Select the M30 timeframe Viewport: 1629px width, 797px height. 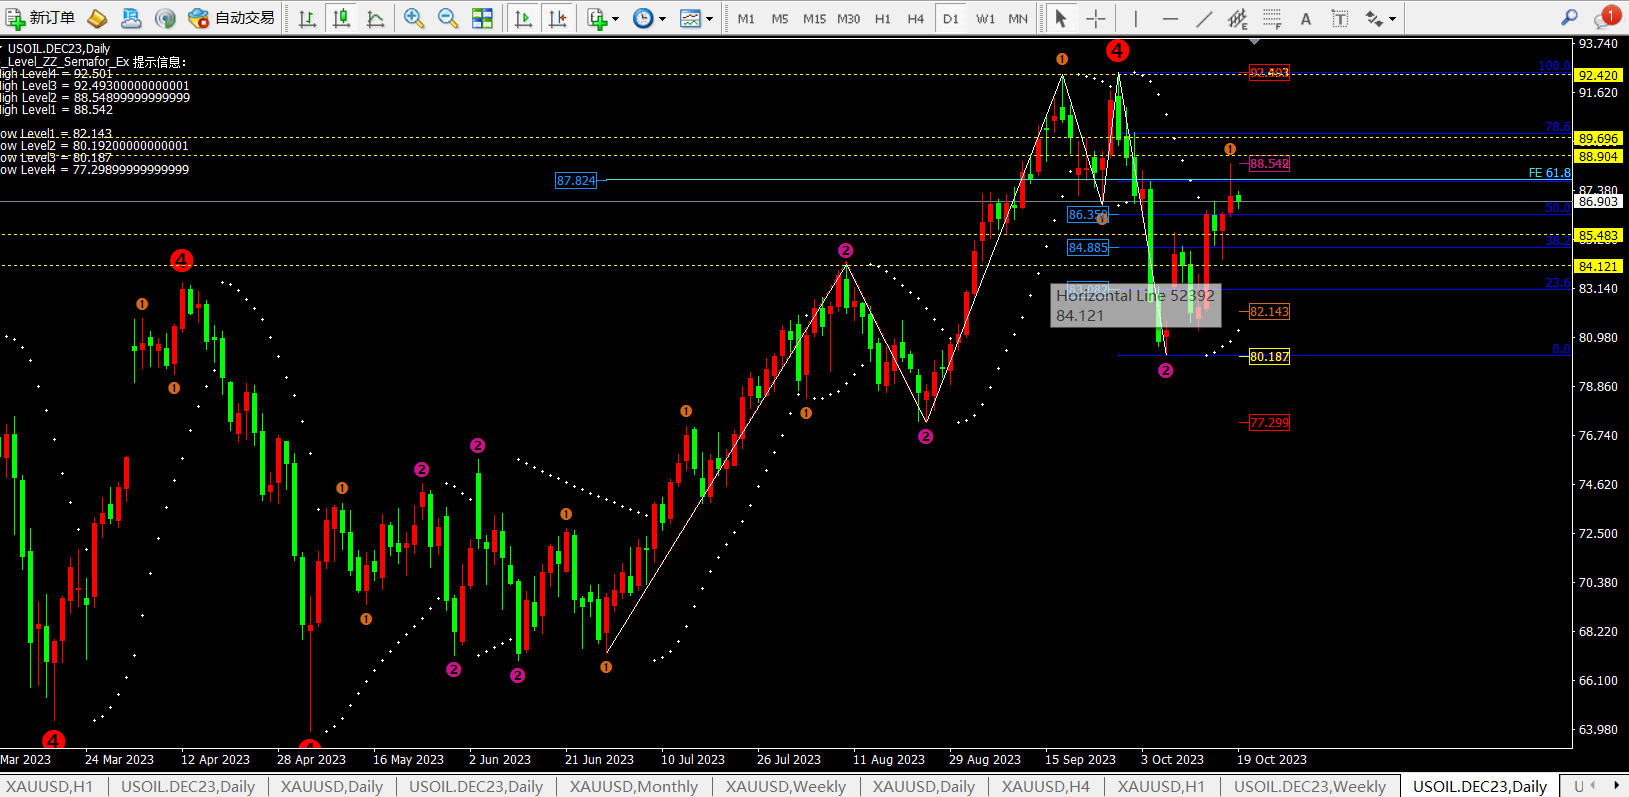(x=848, y=18)
